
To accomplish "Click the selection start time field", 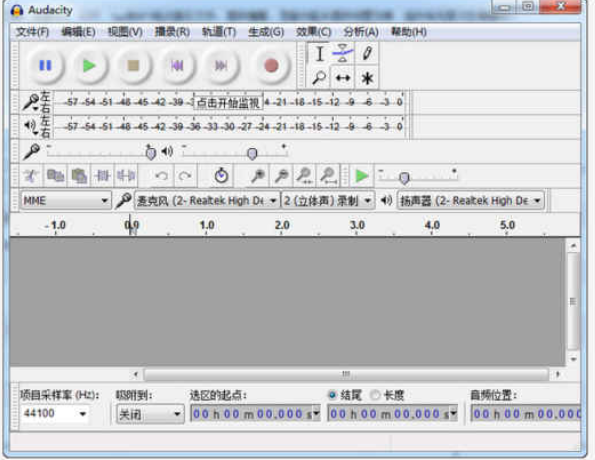I will 255,413.
